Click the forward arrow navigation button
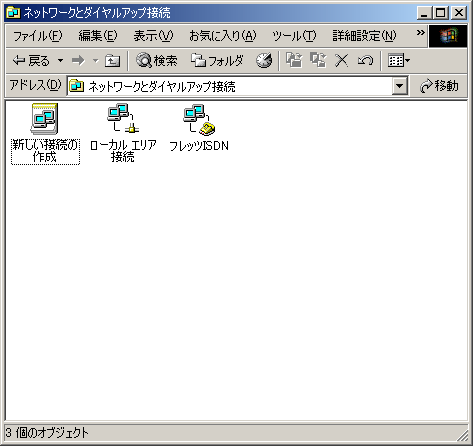 click(79, 61)
